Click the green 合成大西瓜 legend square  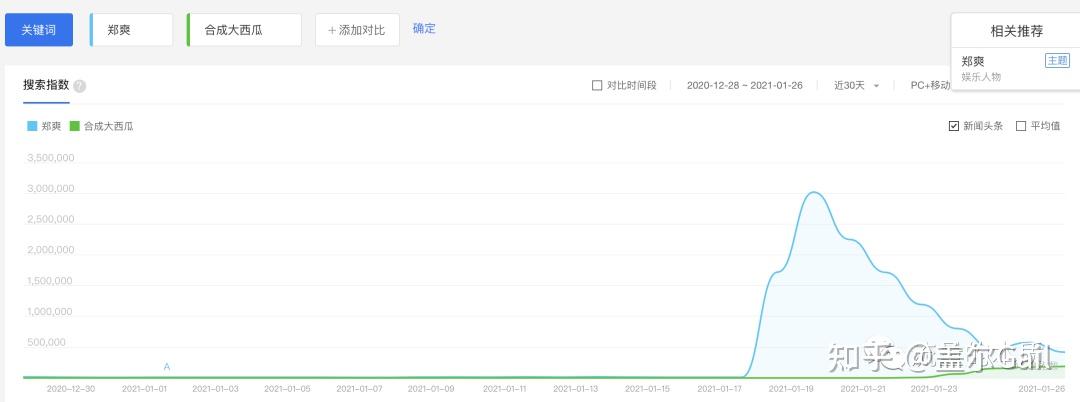coord(75,126)
